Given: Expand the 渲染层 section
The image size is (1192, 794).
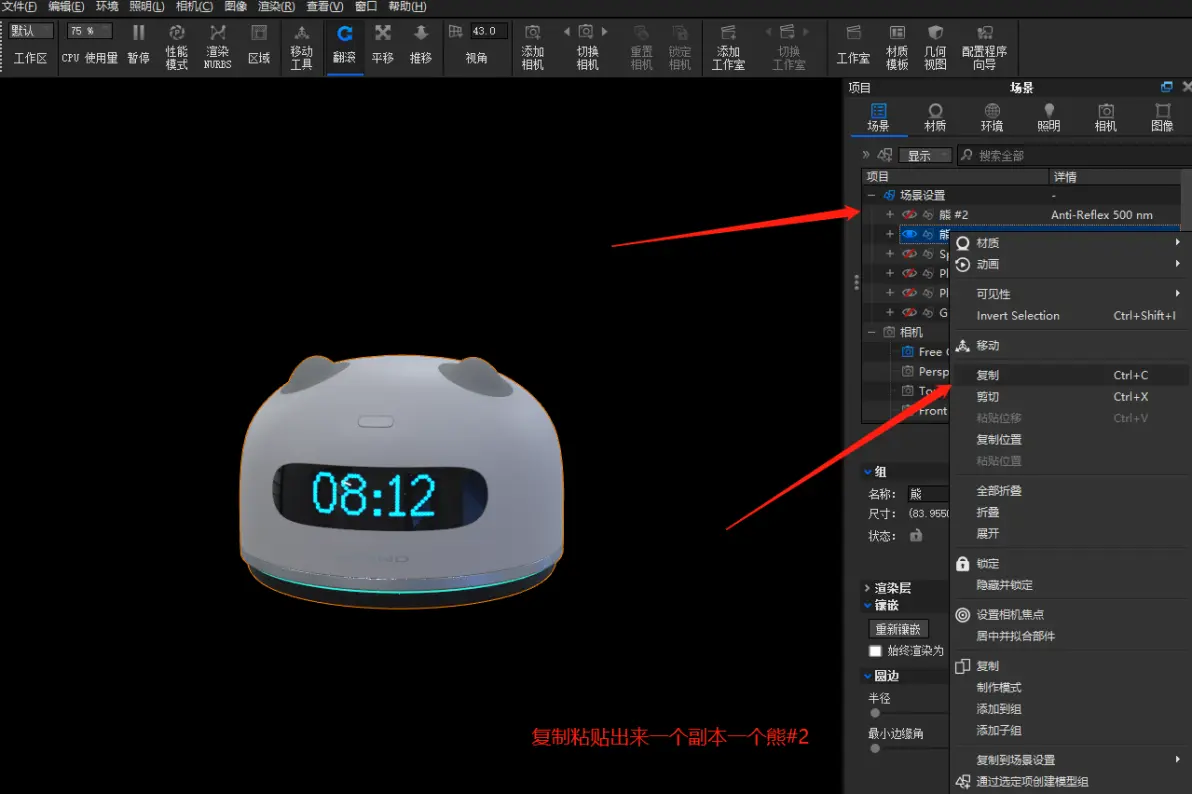Looking at the screenshot, I should coord(867,588).
